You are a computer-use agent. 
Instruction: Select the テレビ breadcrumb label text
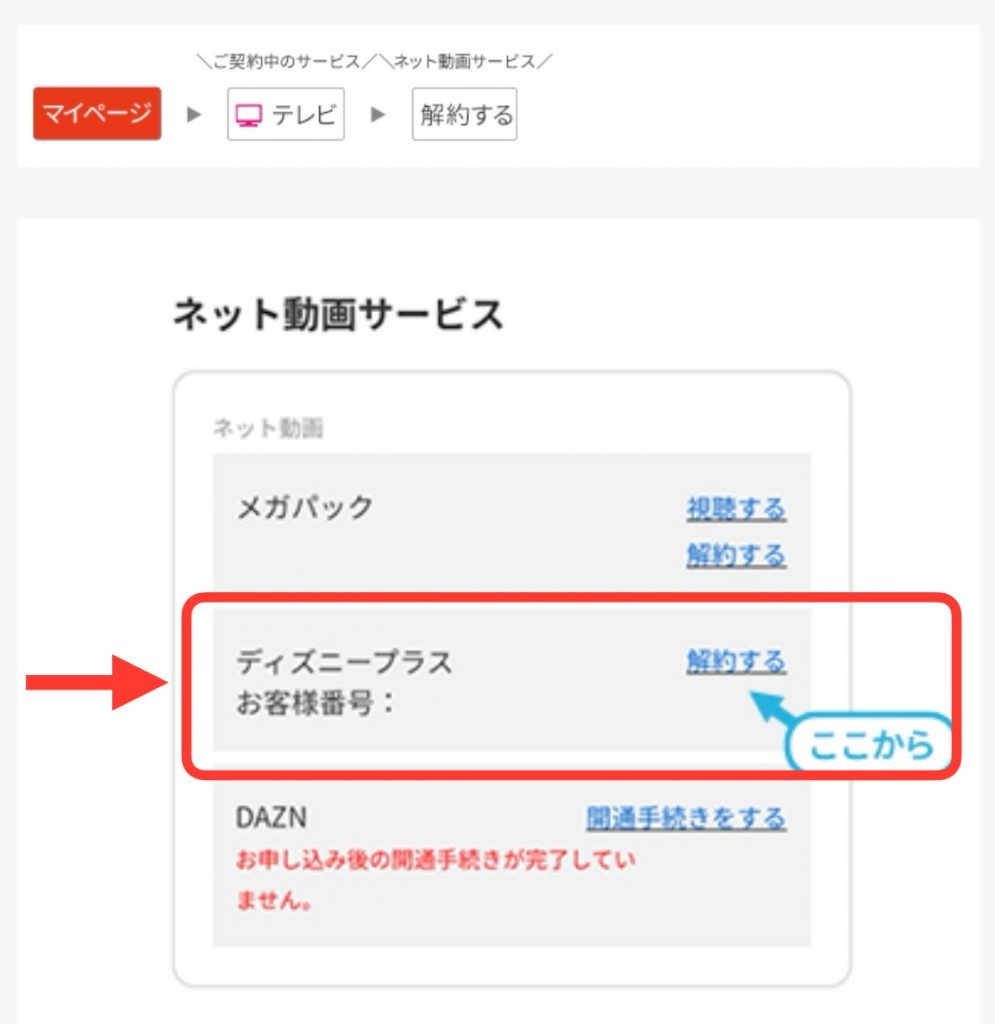click(x=304, y=115)
